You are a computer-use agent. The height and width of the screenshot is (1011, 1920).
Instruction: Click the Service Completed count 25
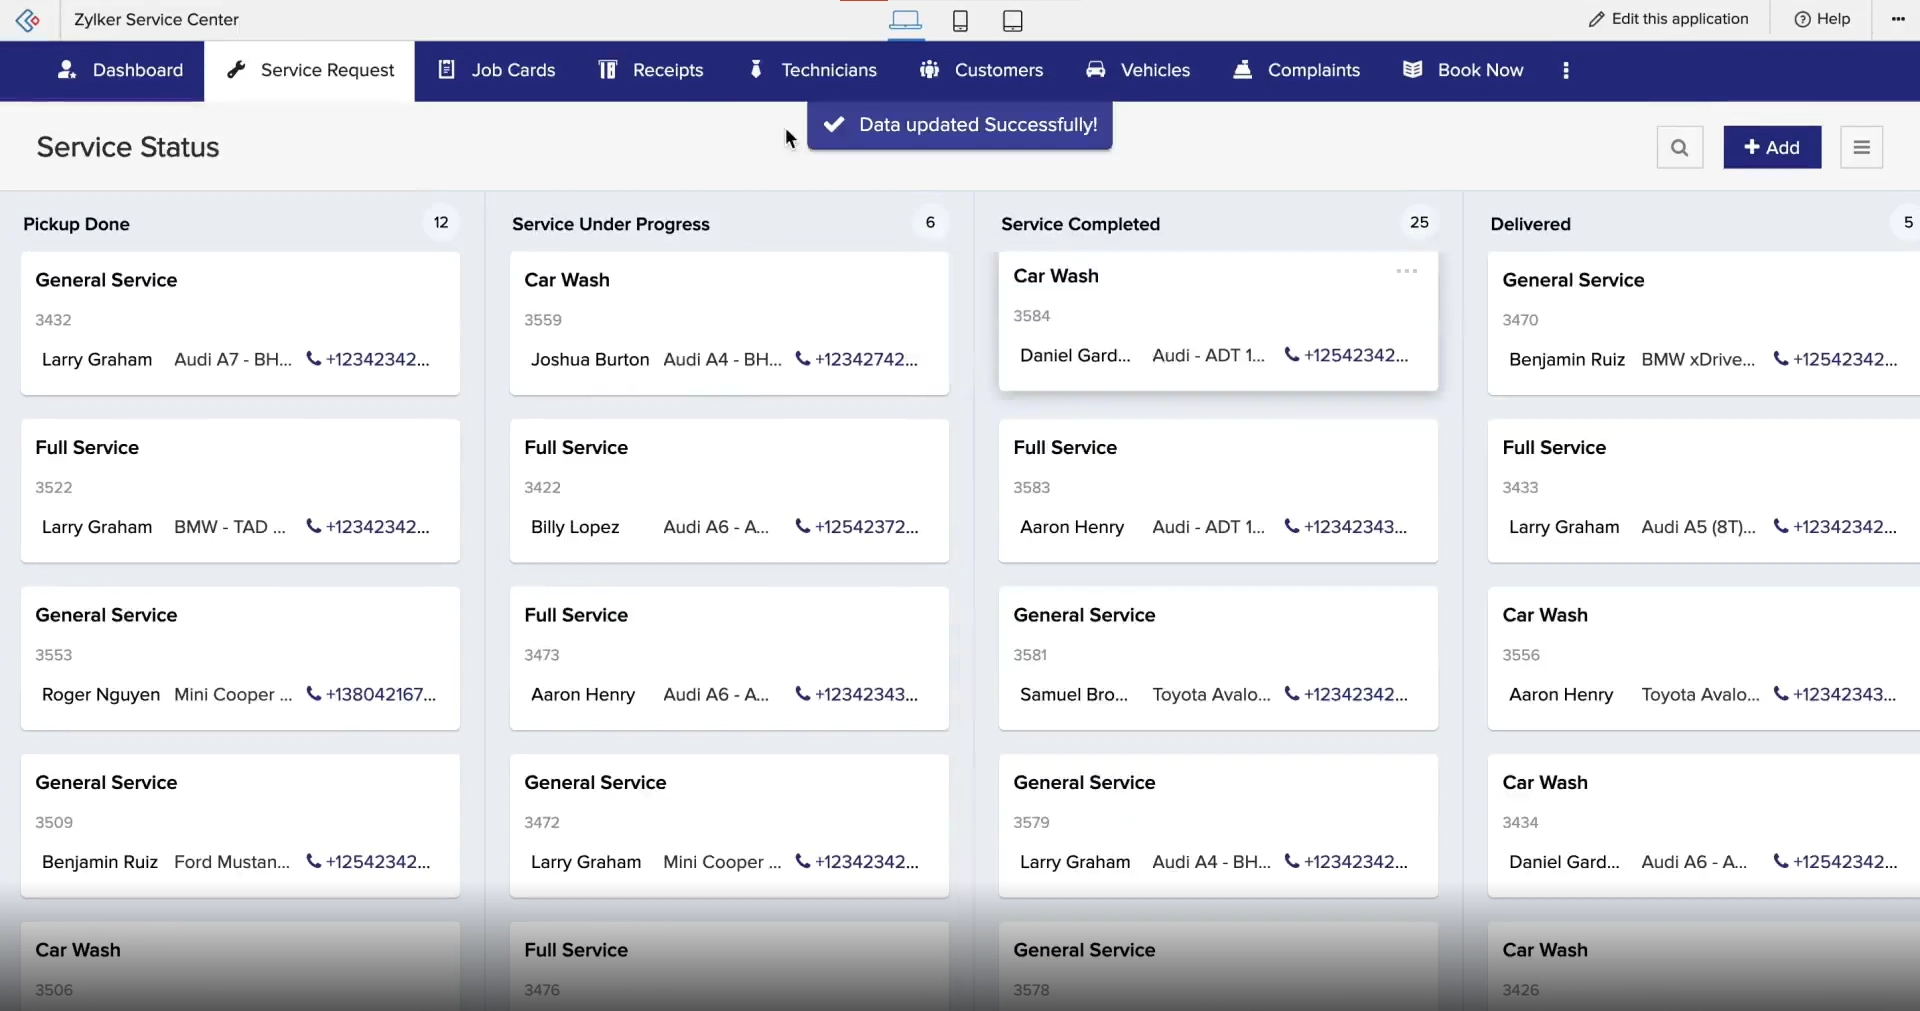pos(1419,222)
